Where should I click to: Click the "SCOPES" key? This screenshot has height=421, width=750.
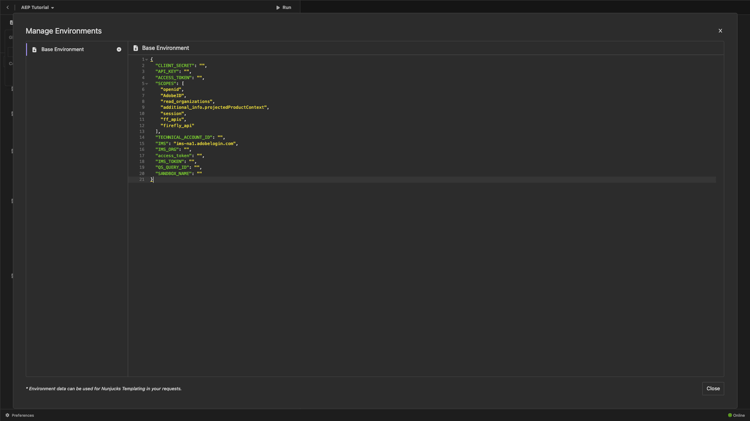[x=165, y=83]
